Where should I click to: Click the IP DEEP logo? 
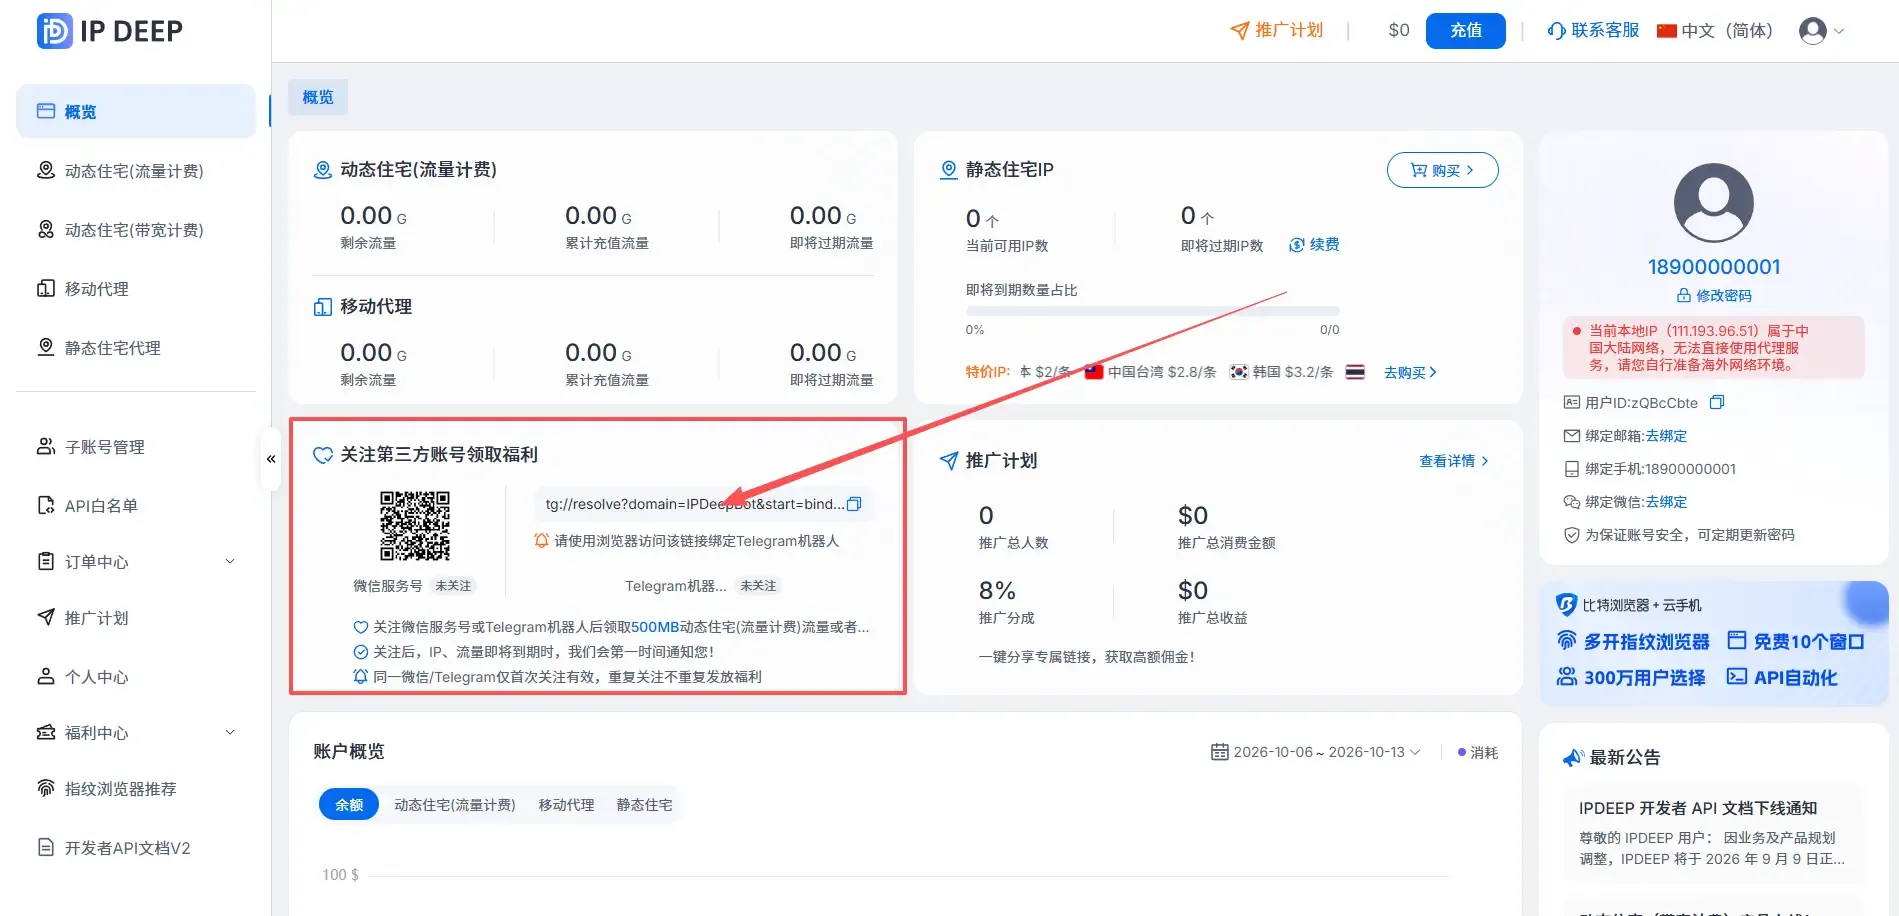point(110,31)
